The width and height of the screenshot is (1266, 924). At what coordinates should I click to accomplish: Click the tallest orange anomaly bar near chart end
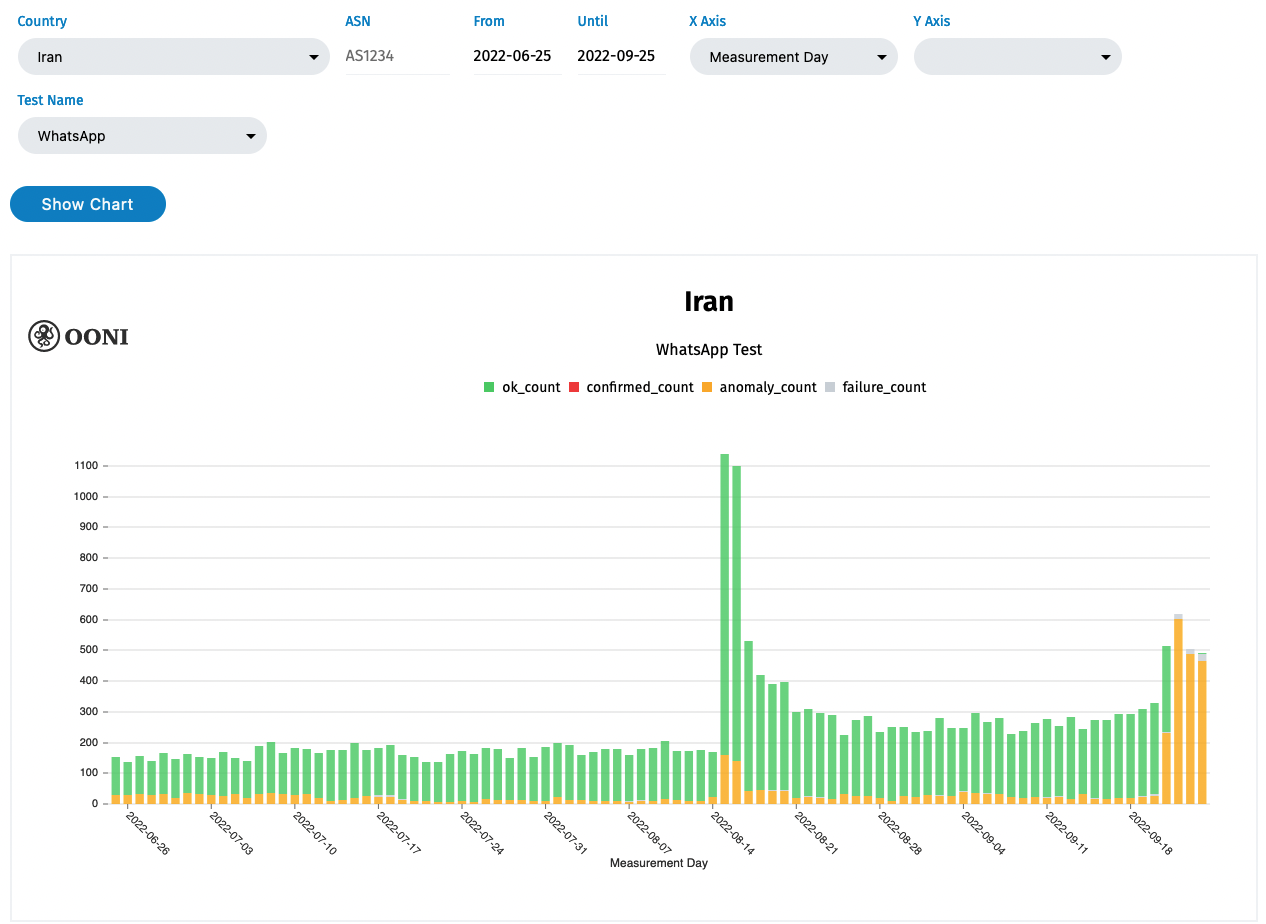tap(1178, 710)
